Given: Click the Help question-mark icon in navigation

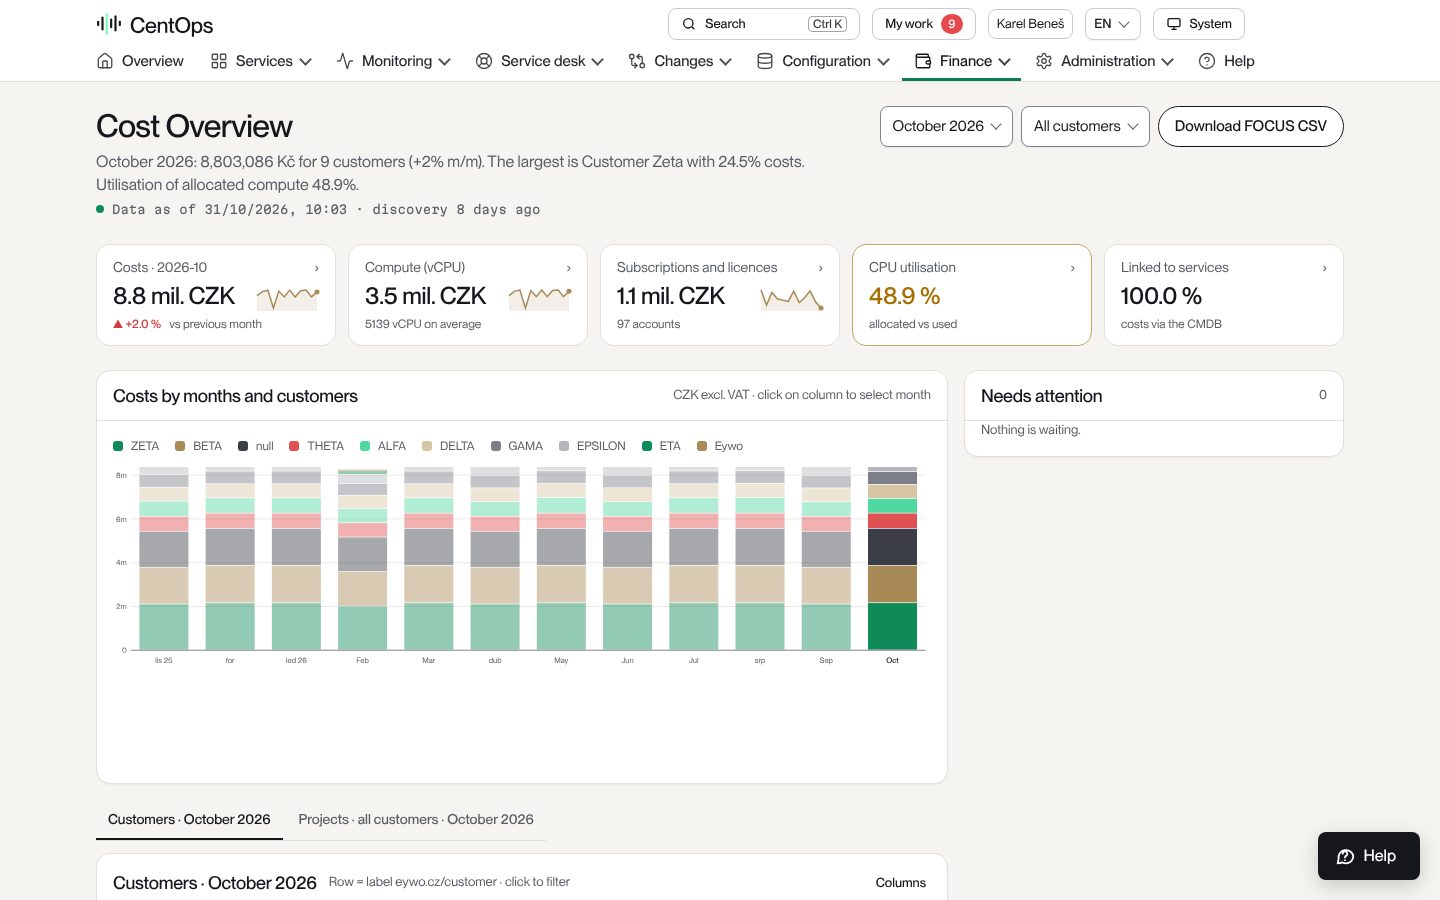Looking at the screenshot, I should click(x=1207, y=61).
